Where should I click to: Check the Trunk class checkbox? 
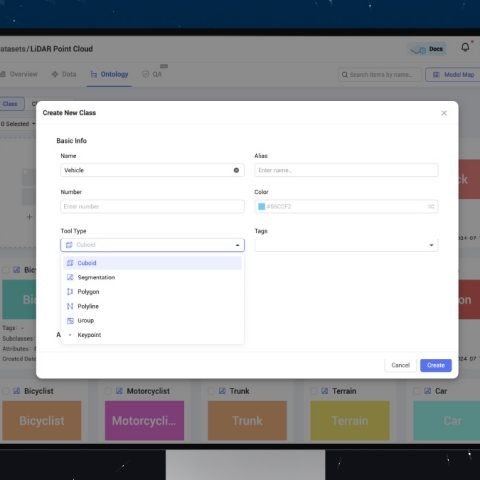pos(211,391)
